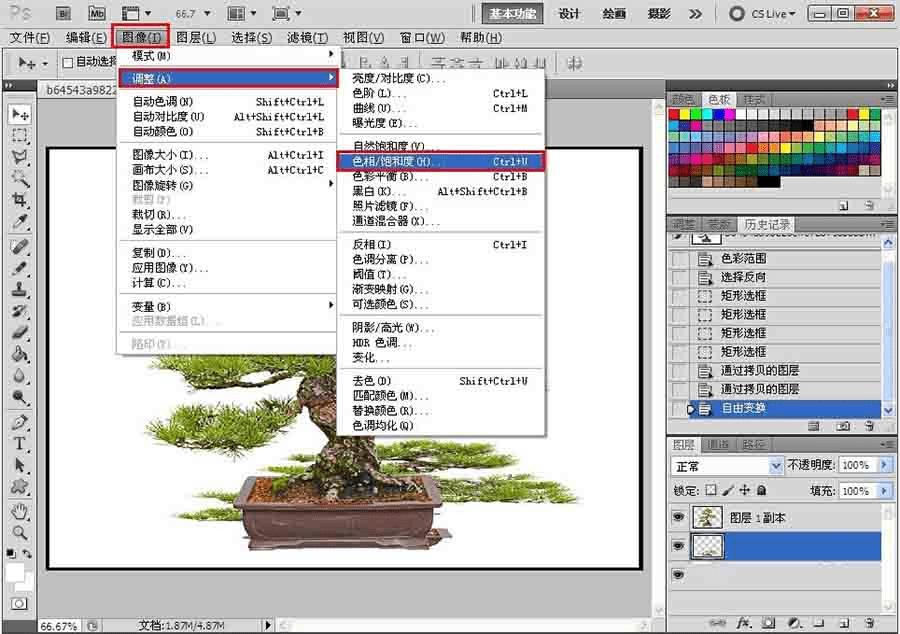This screenshot has height=634, width=900.
Task: Pick the horizontal Type tool
Action: click(x=19, y=444)
